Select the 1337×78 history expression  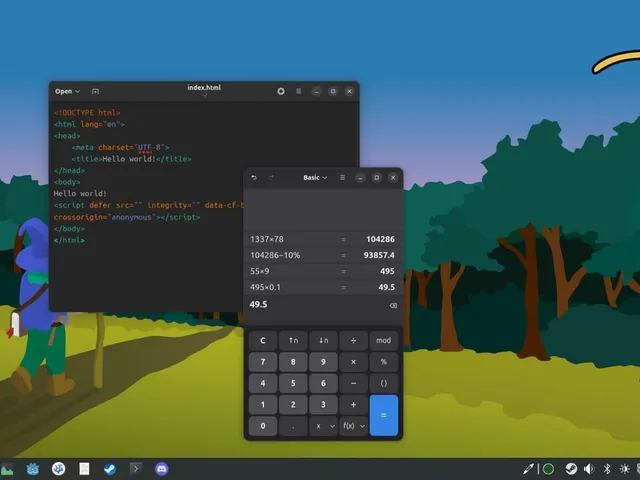pyautogui.click(x=267, y=239)
